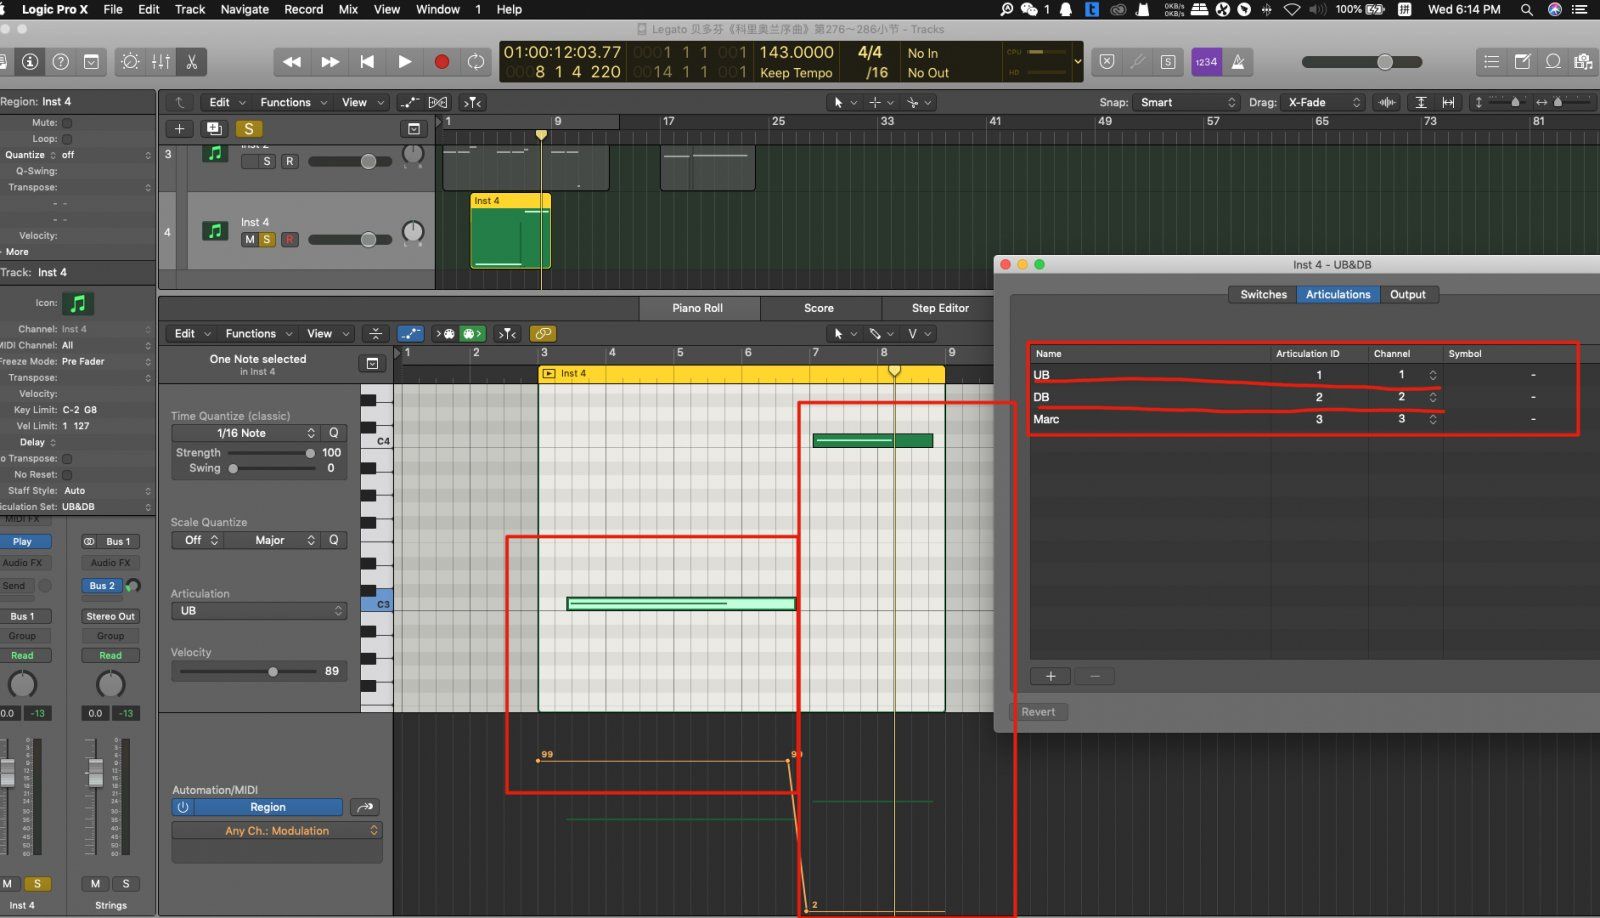Add a new track with plus button

coord(179,128)
